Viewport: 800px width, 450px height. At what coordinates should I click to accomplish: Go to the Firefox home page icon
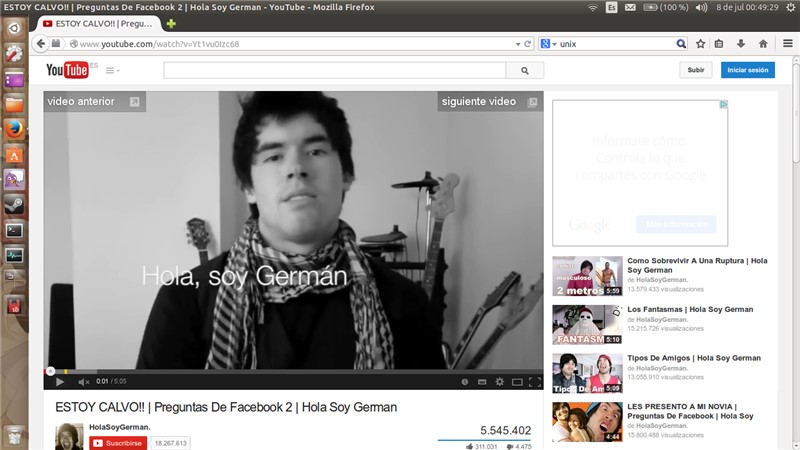coord(763,44)
